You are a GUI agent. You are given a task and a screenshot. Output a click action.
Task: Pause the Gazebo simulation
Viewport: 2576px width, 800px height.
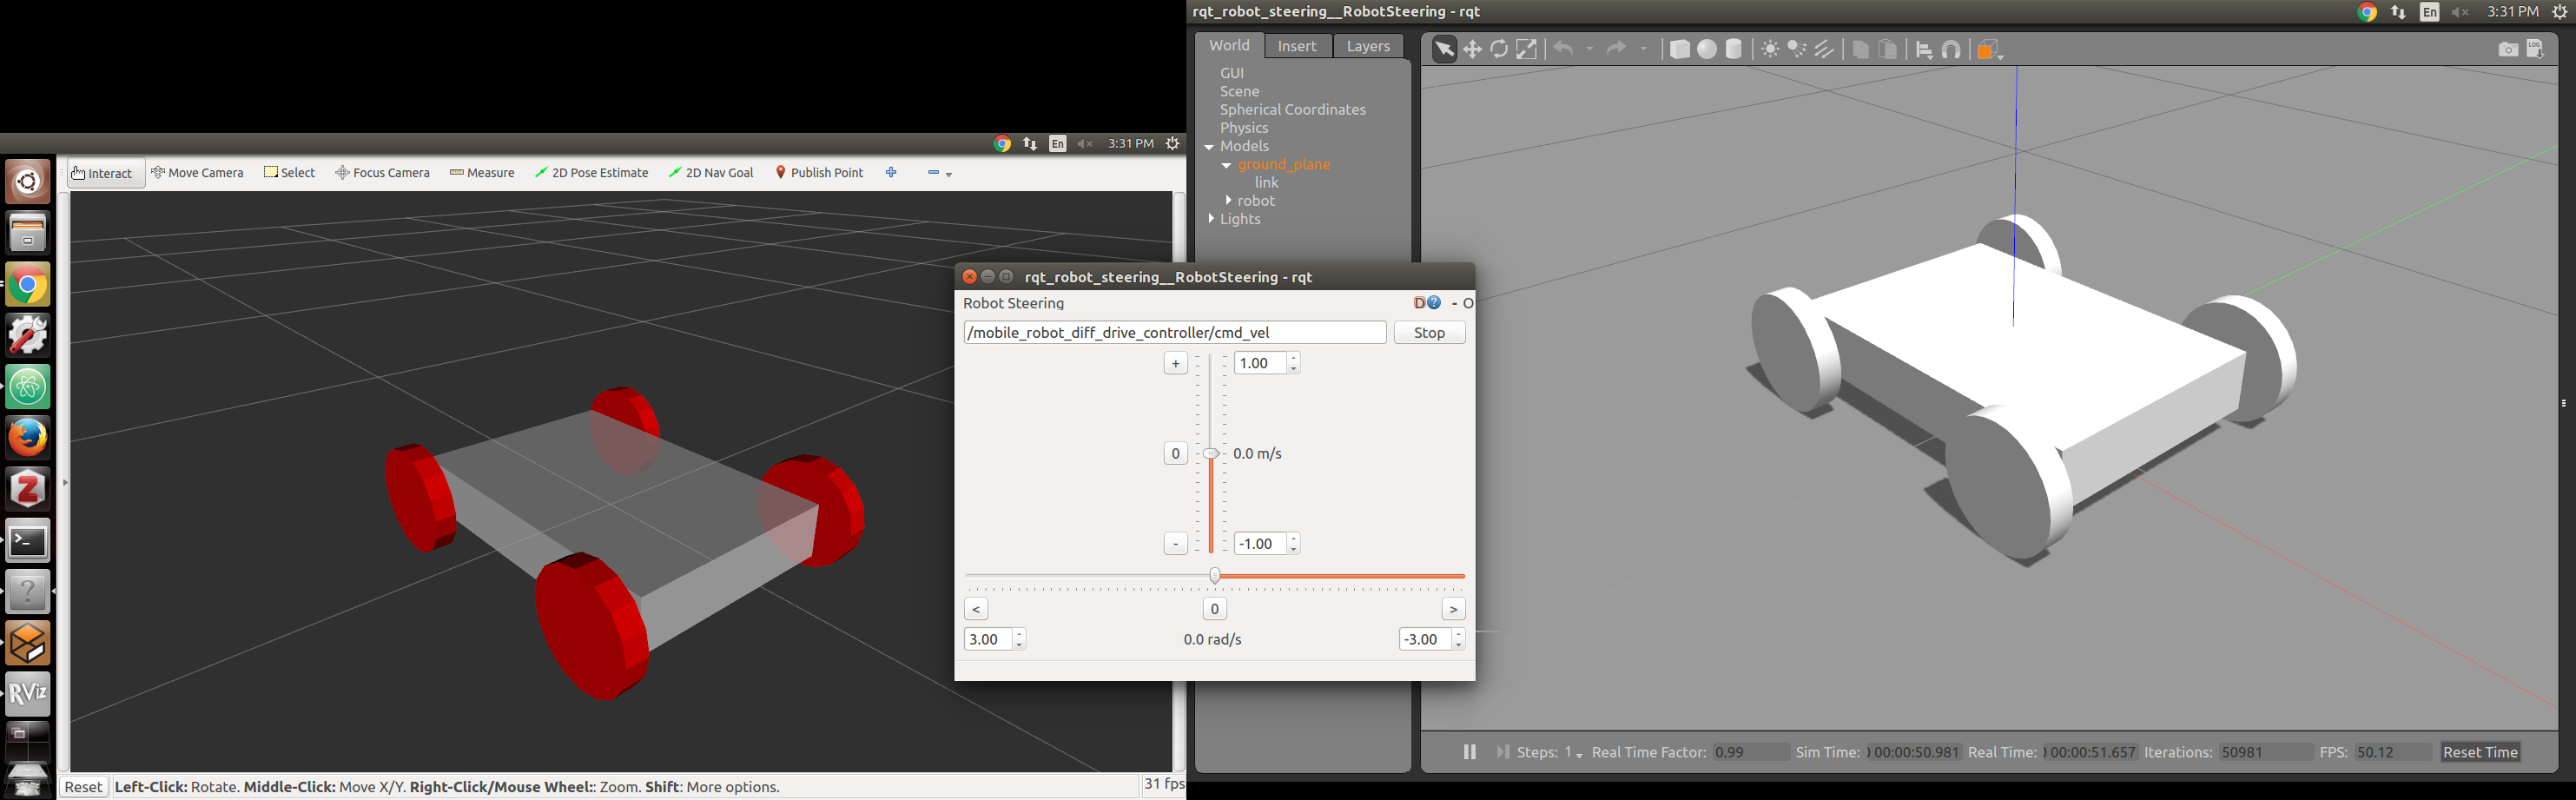(x=1469, y=752)
